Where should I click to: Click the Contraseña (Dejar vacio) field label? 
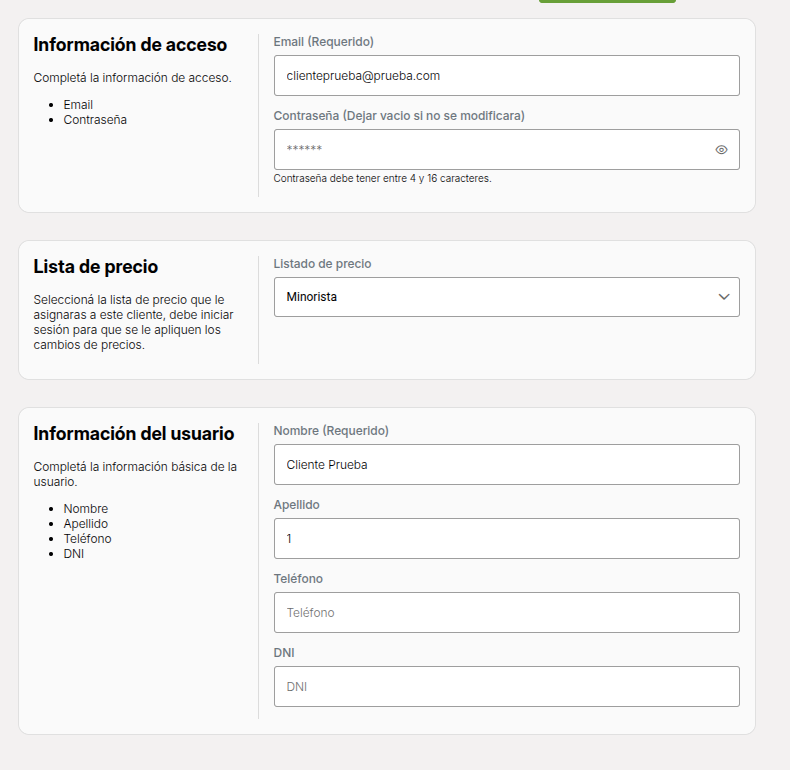399,116
